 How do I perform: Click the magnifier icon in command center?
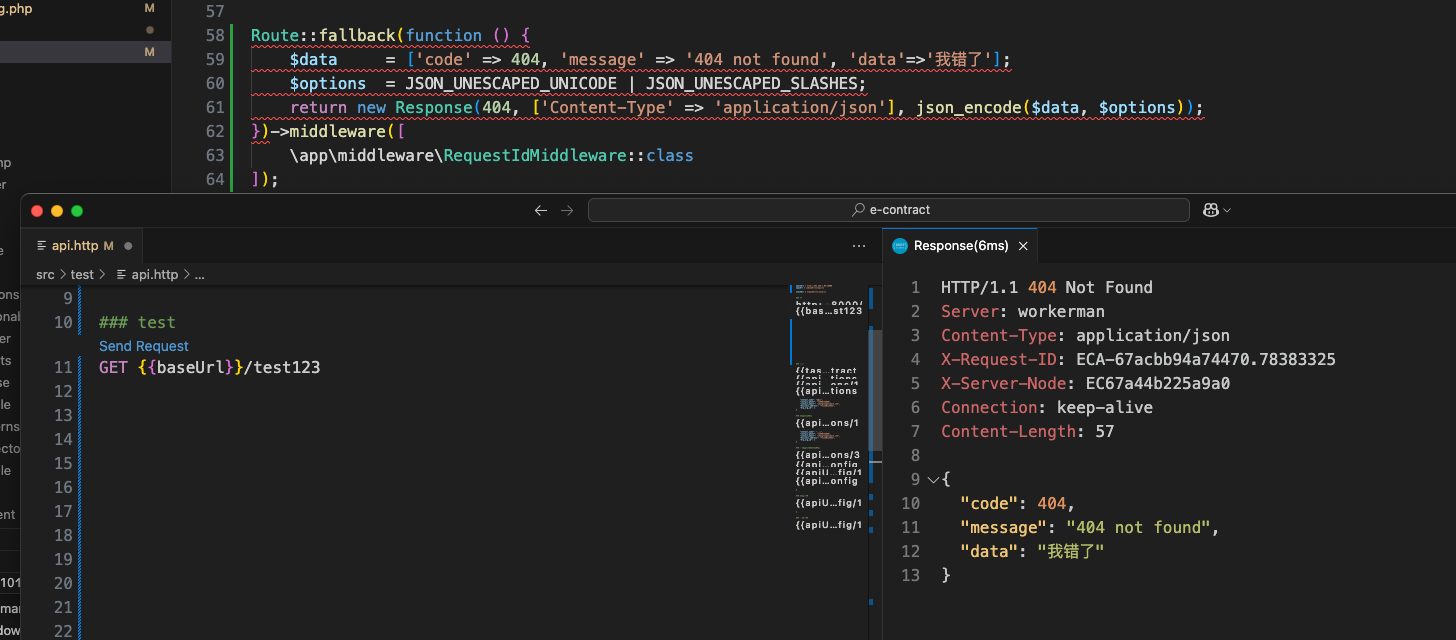[x=858, y=210]
